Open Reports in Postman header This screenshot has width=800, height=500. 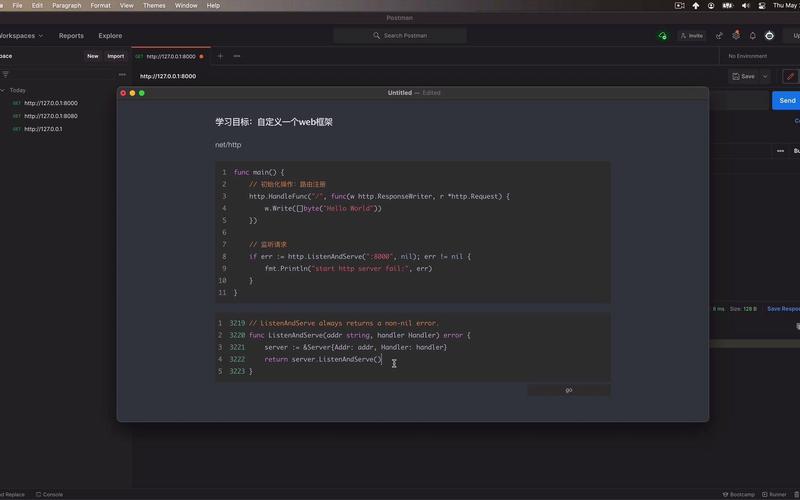pos(71,36)
